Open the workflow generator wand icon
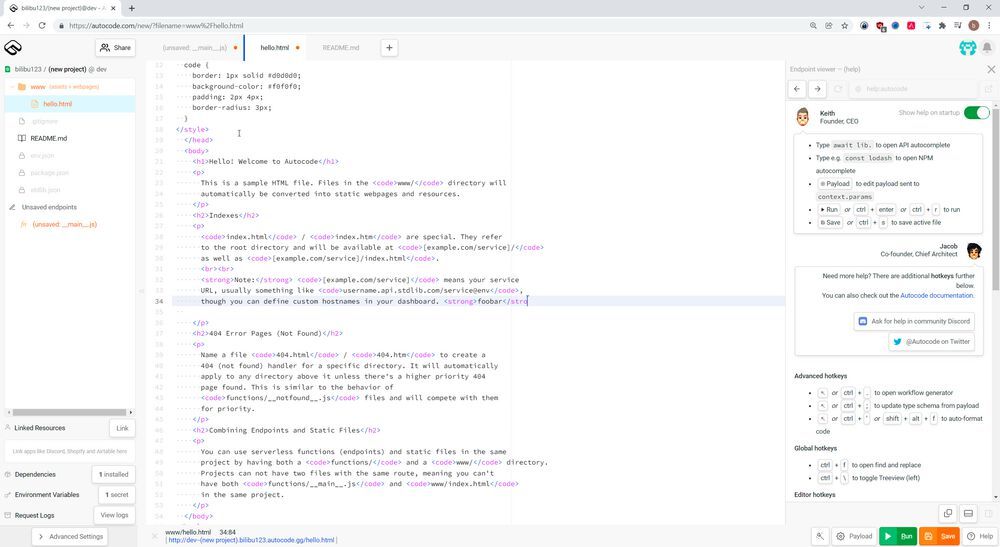The width and height of the screenshot is (1000, 547). pyautogui.click(x=820, y=536)
